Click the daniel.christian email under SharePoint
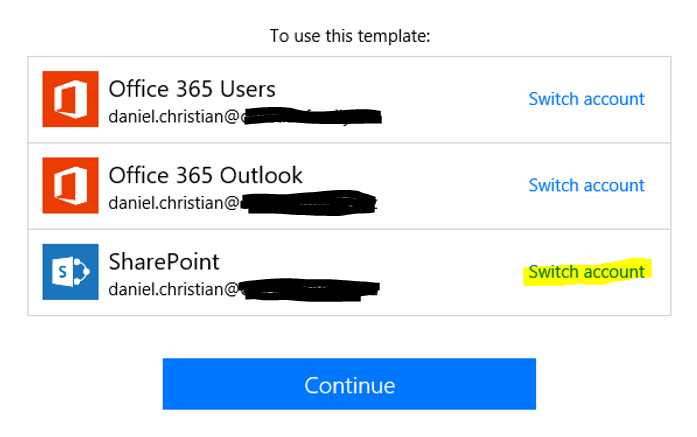This screenshot has height=437, width=697. pyautogui.click(x=244, y=289)
